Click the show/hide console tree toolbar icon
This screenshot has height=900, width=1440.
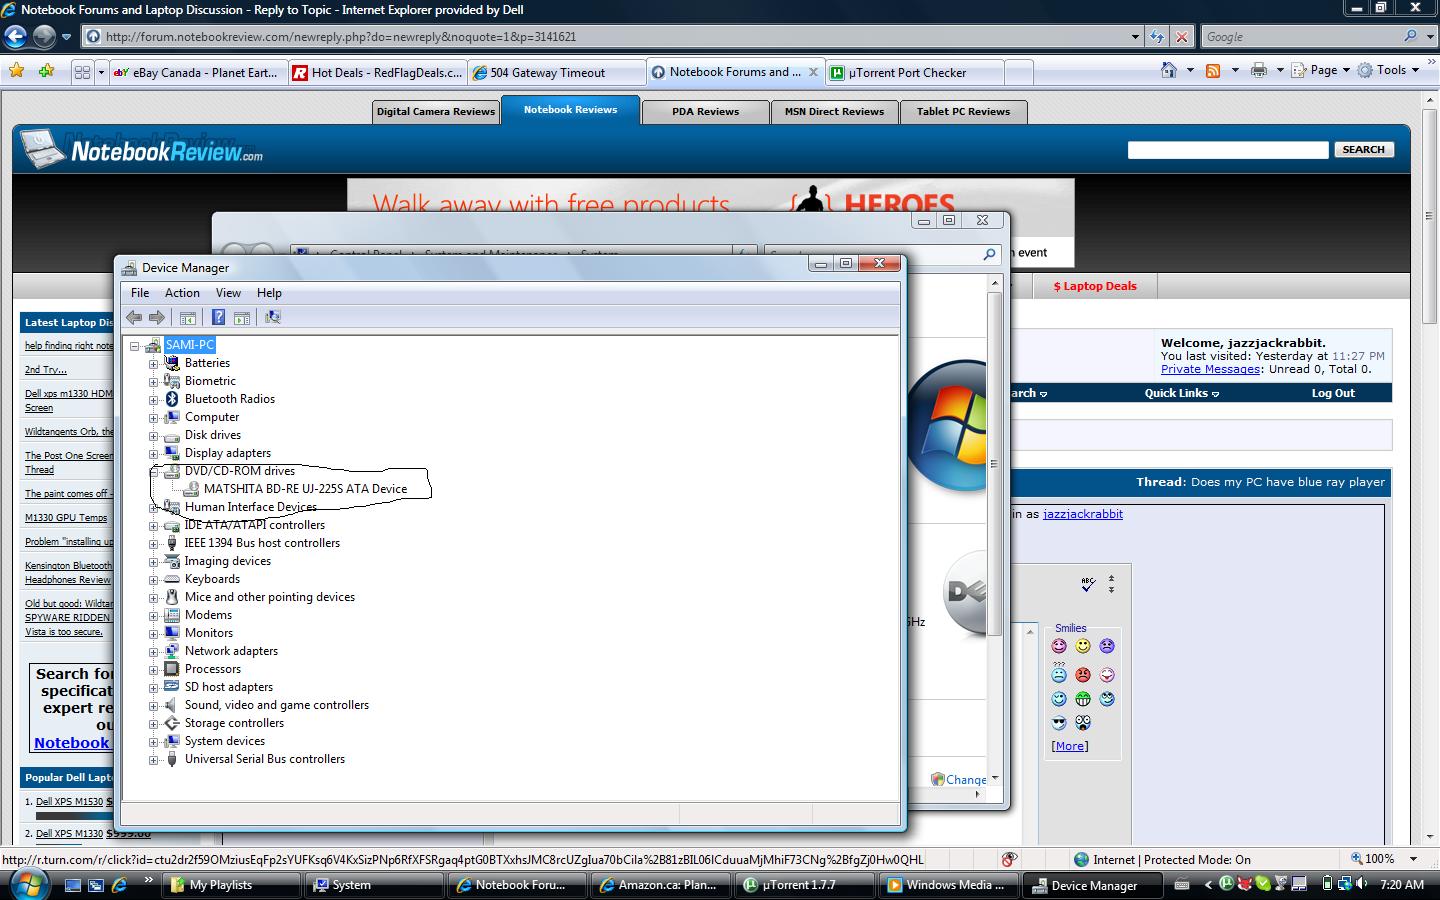187,317
